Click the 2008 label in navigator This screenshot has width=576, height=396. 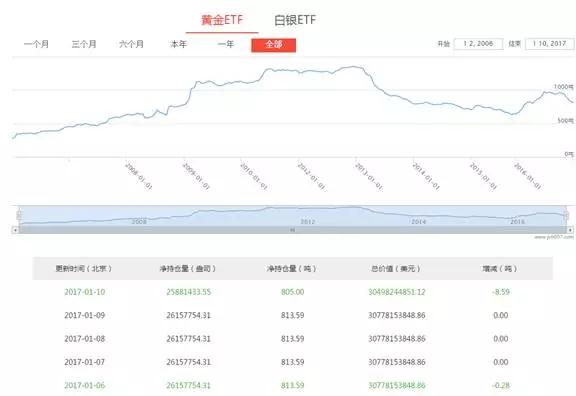(139, 222)
